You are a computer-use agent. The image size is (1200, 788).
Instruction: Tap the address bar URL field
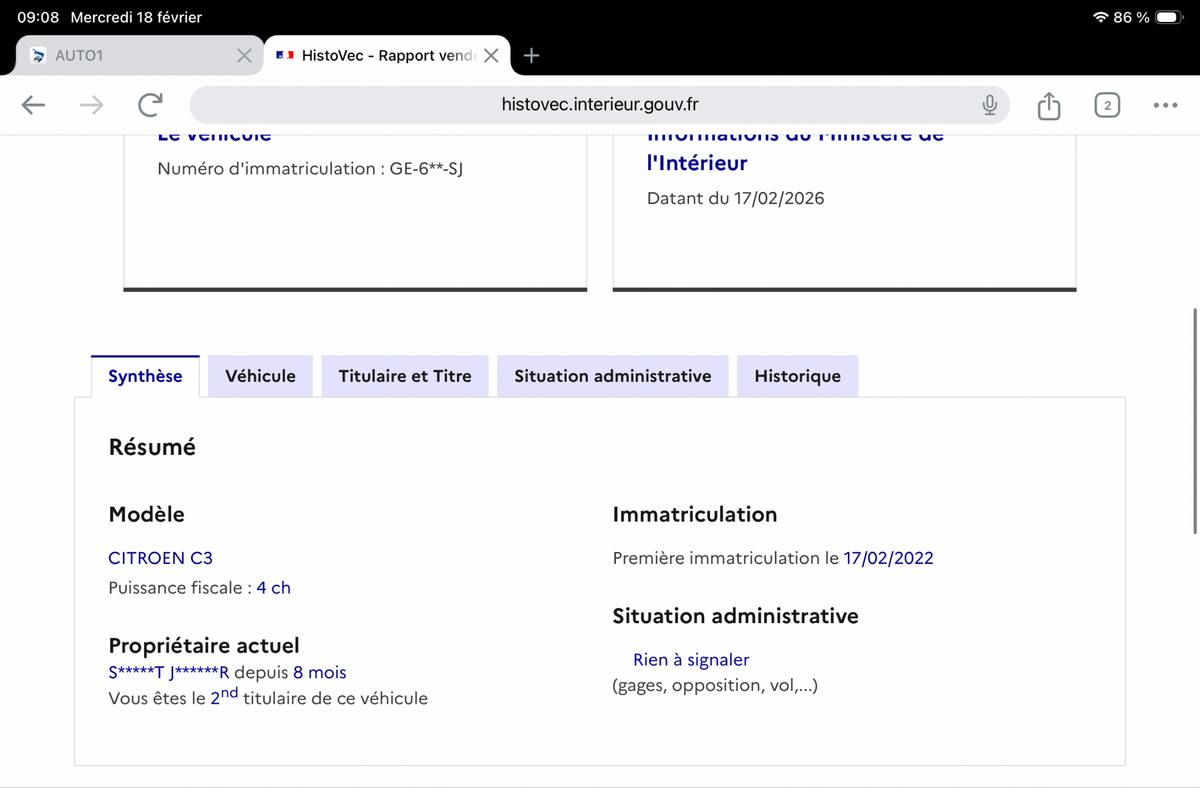(x=600, y=105)
